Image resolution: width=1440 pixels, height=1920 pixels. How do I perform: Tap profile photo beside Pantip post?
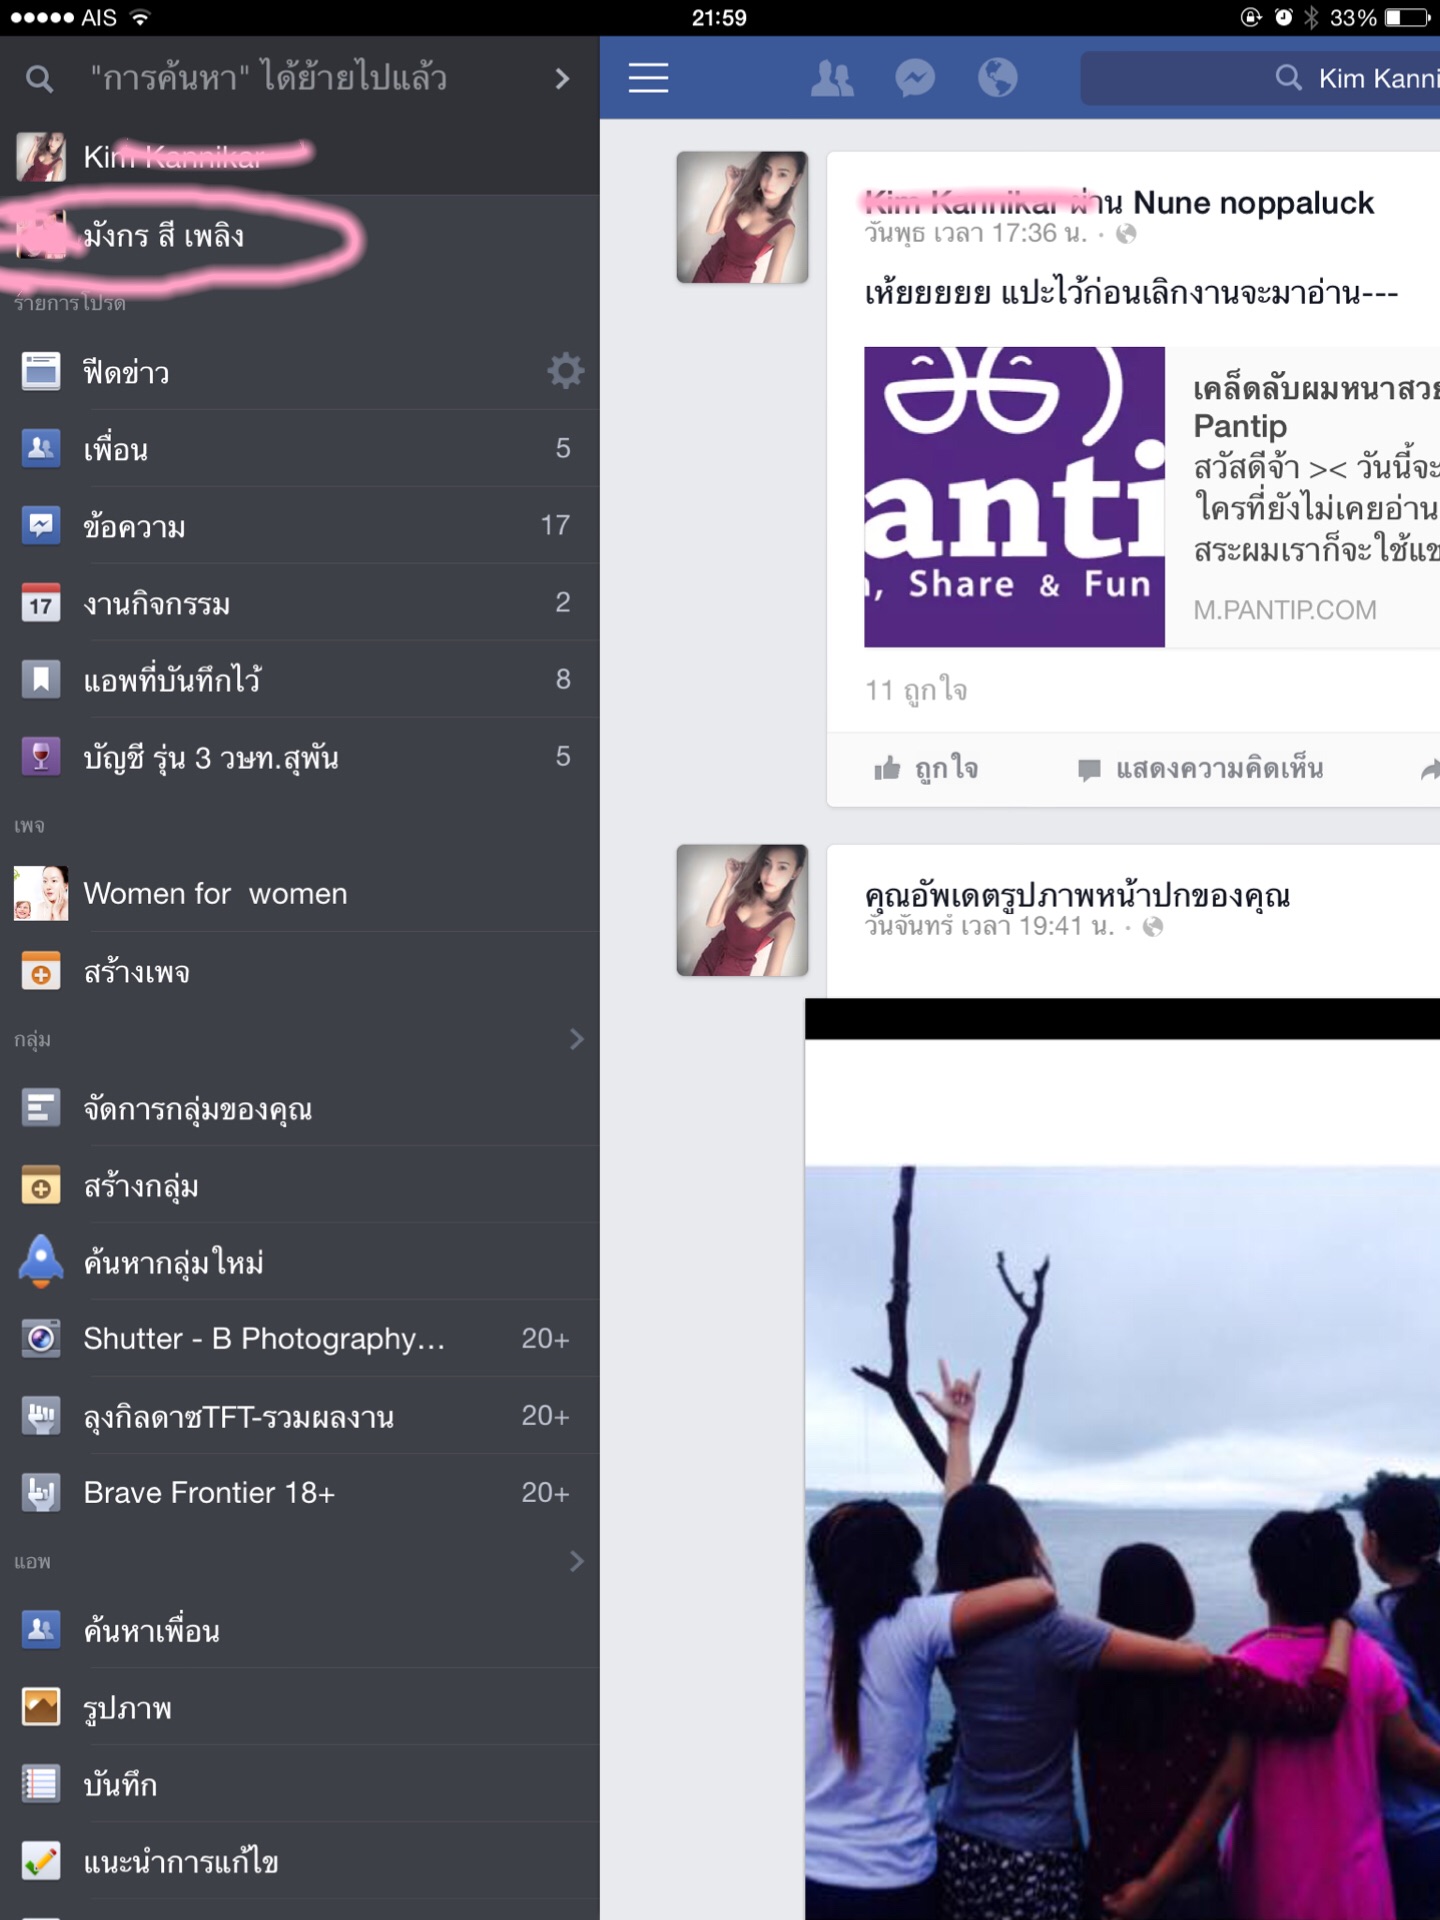pos(742,217)
